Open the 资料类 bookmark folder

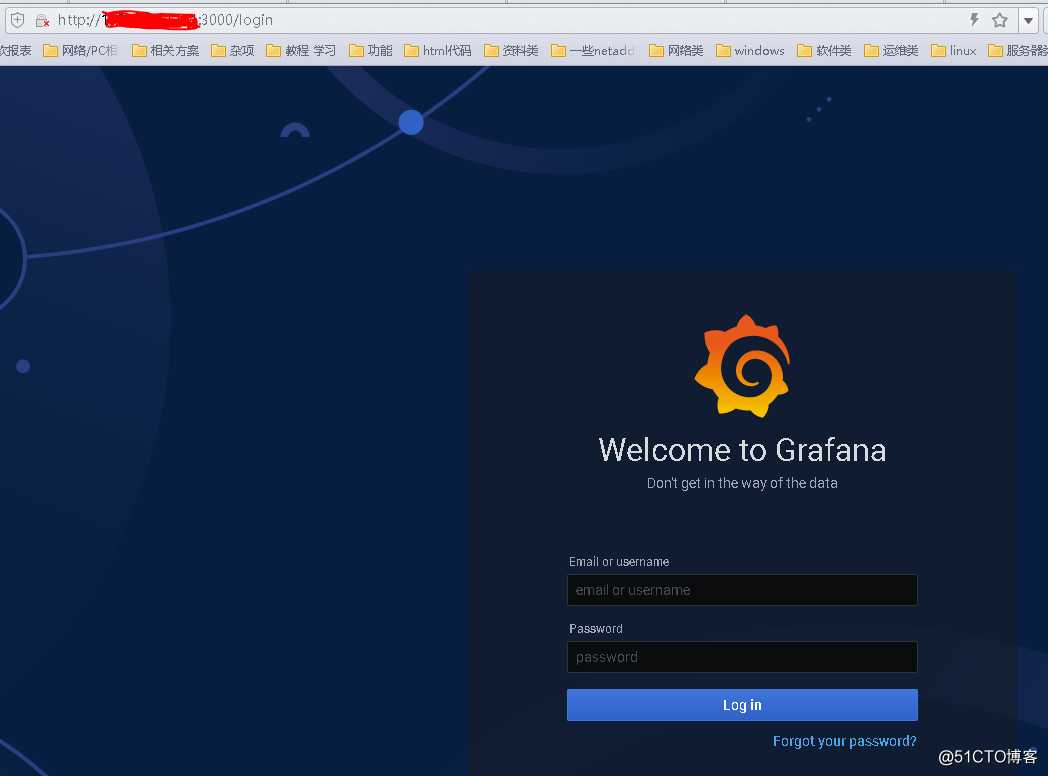(511, 50)
